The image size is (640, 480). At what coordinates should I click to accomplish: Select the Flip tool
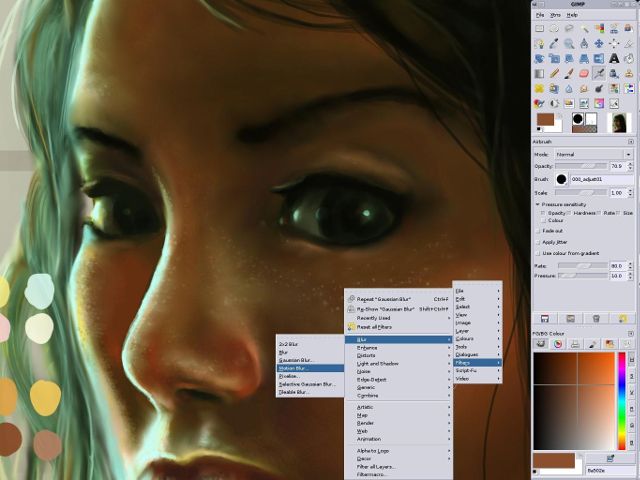(x=599, y=58)
